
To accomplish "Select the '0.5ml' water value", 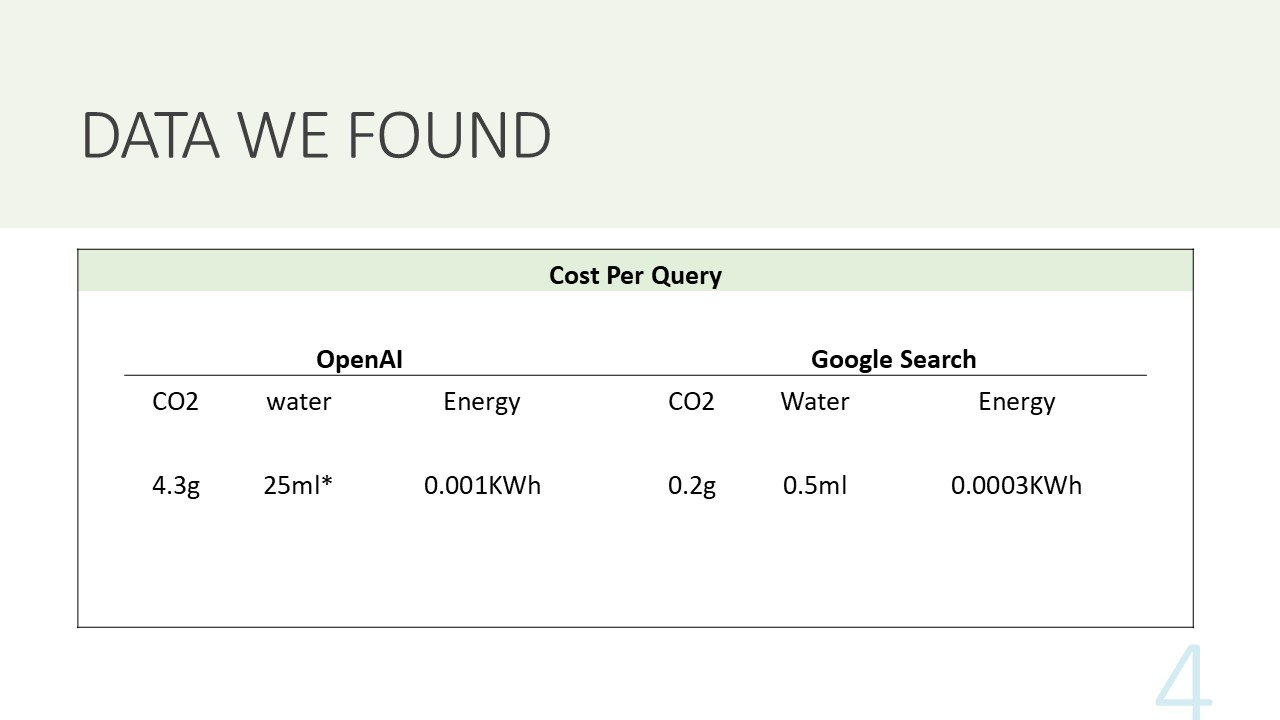I will pyautogui.click(x=815, y=486).
